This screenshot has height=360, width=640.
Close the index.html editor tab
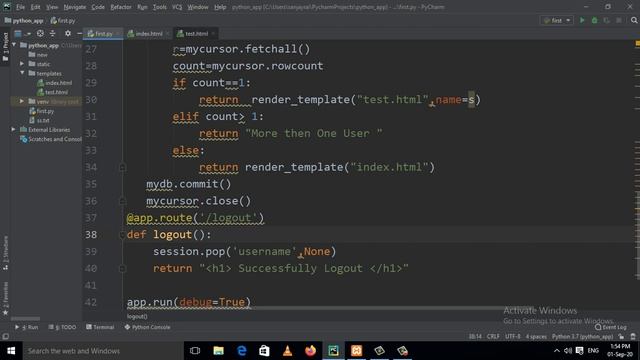[168, 33]
